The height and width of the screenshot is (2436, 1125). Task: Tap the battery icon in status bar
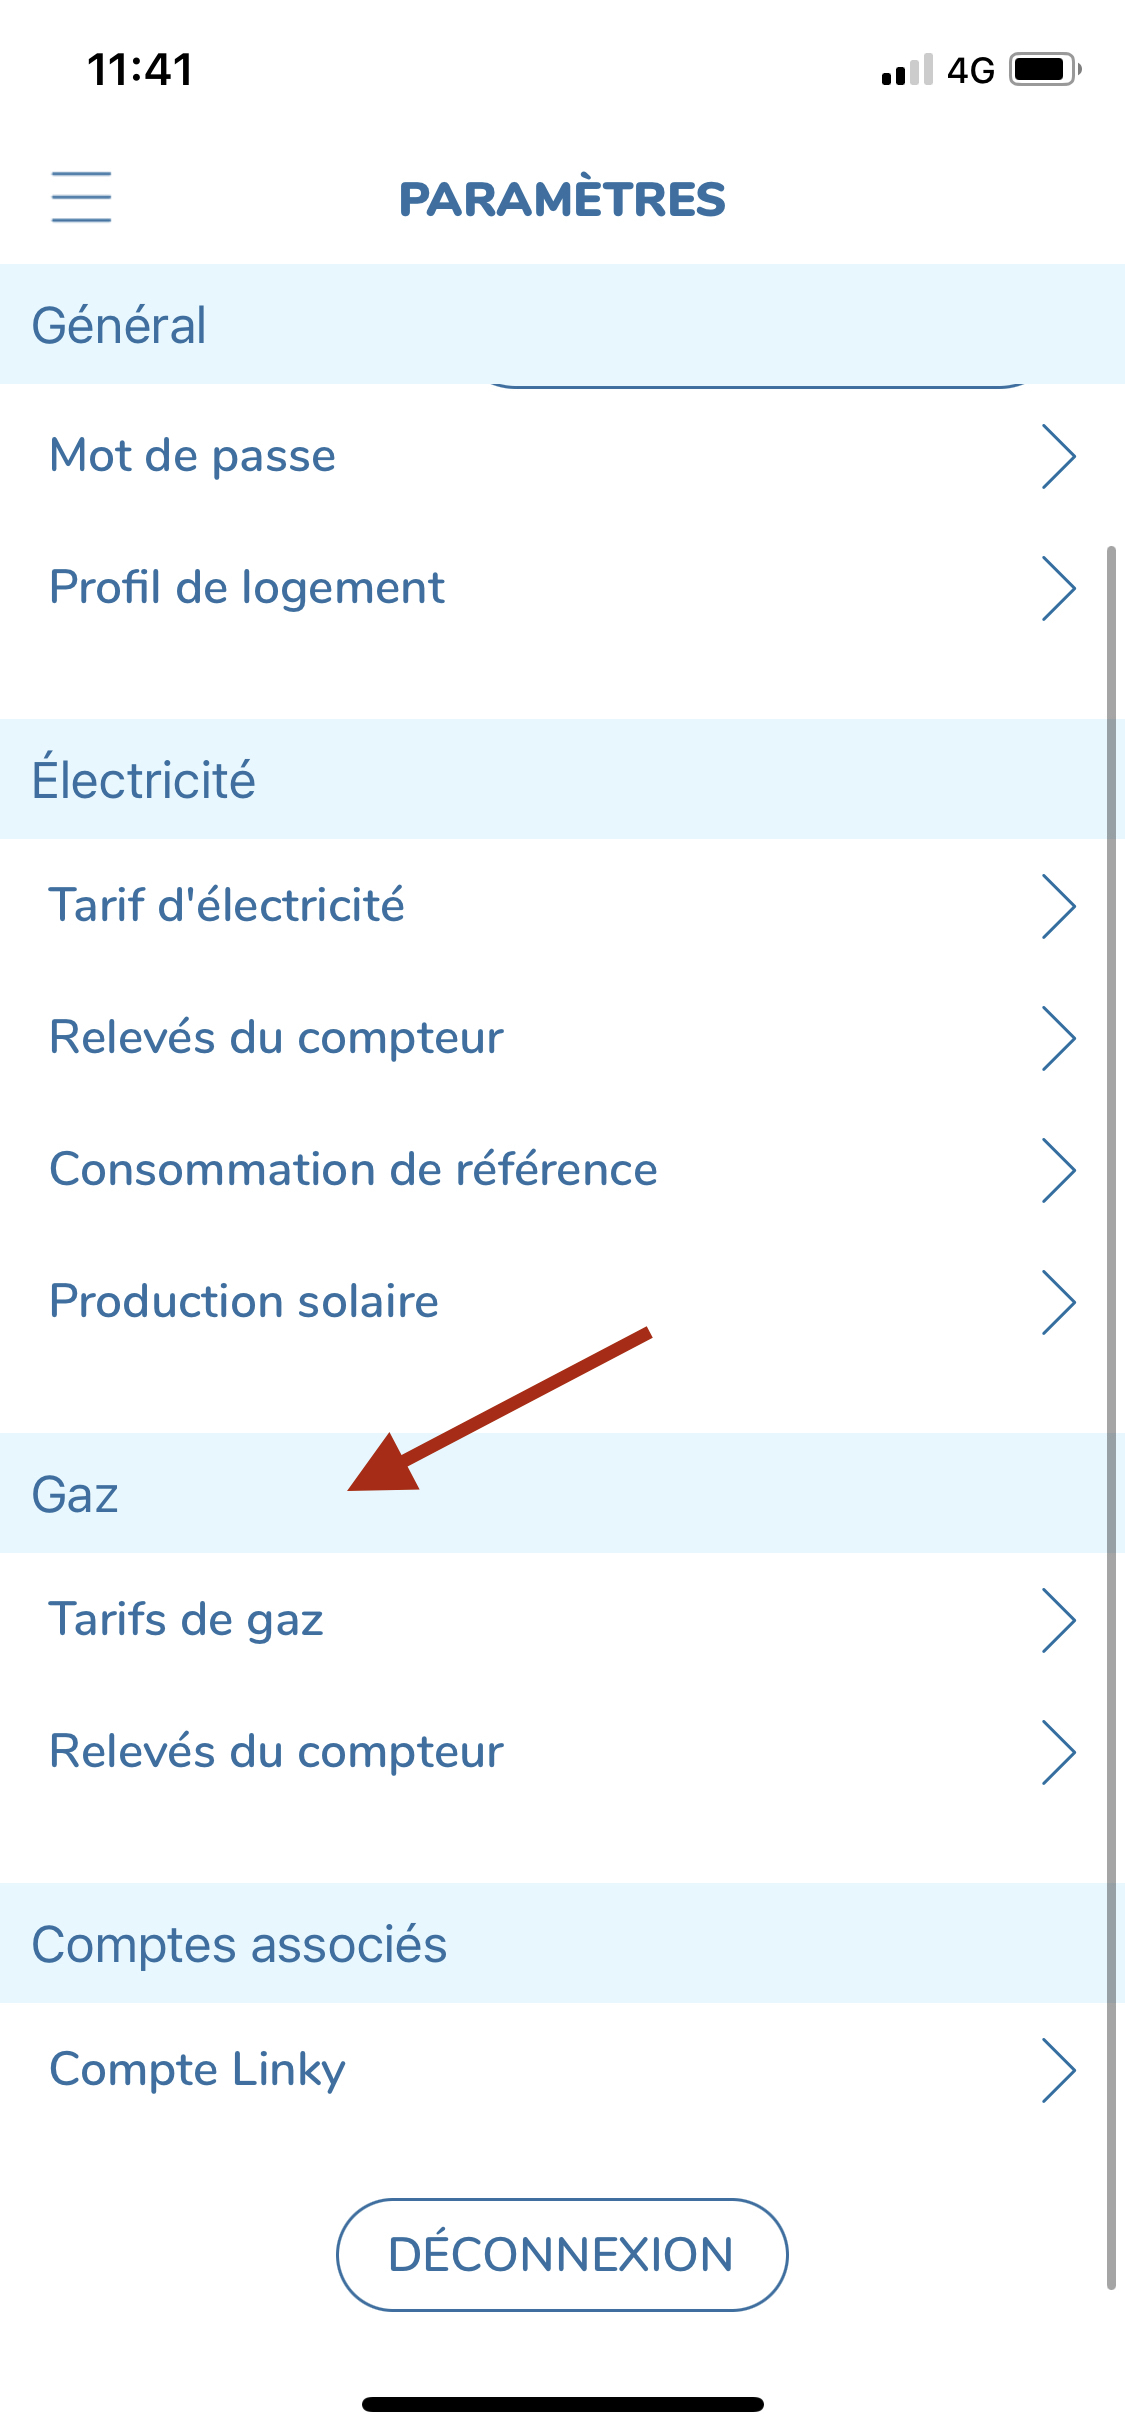1045,70
